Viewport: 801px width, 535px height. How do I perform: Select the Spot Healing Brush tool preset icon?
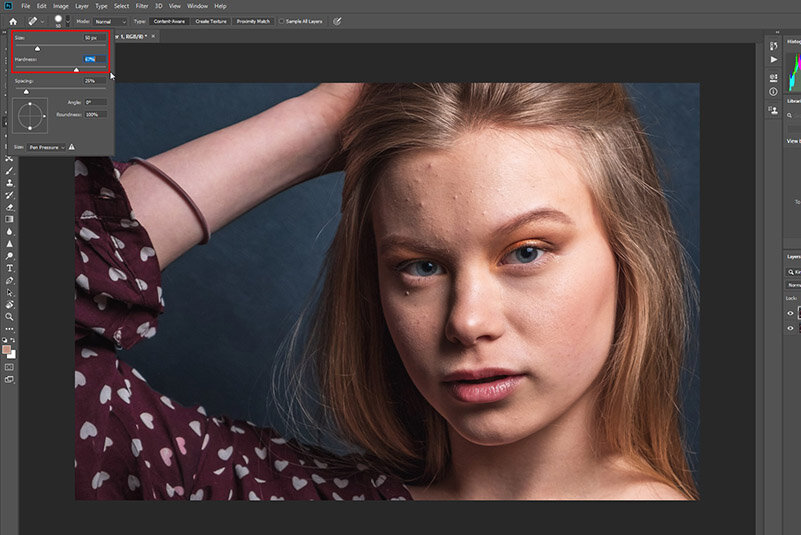(x=33, y=21)
